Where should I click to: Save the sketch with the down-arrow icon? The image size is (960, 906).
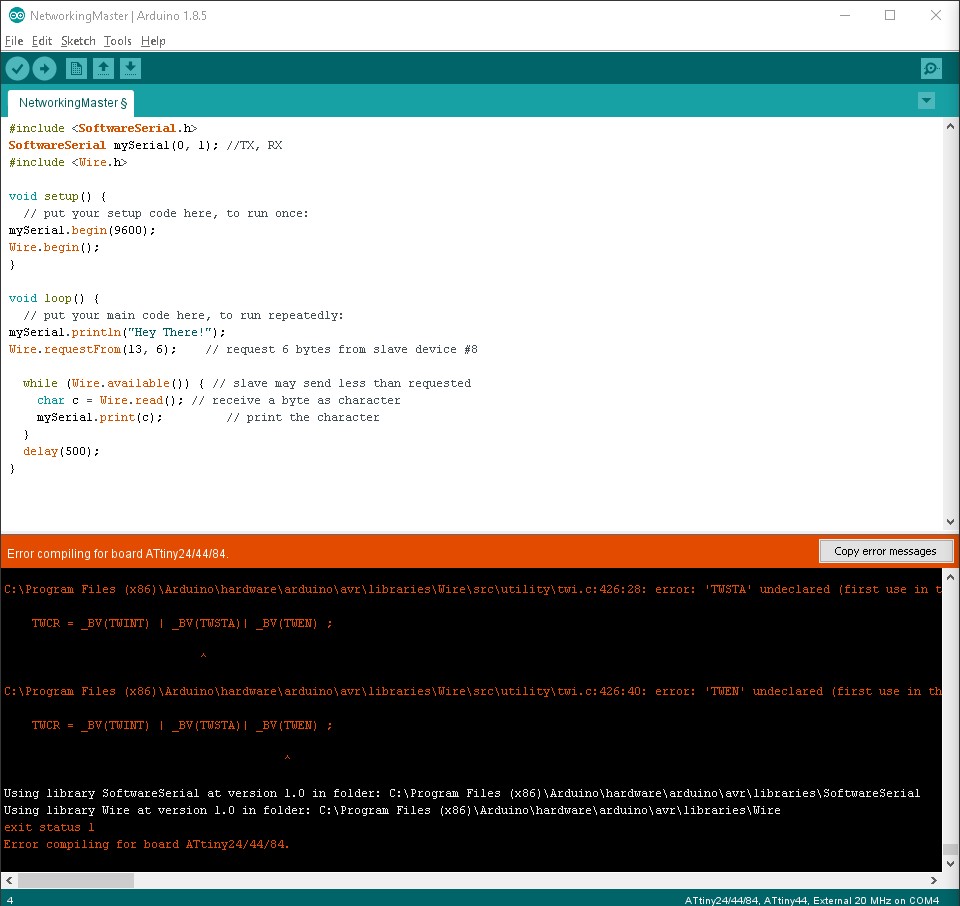coord(130,69)
